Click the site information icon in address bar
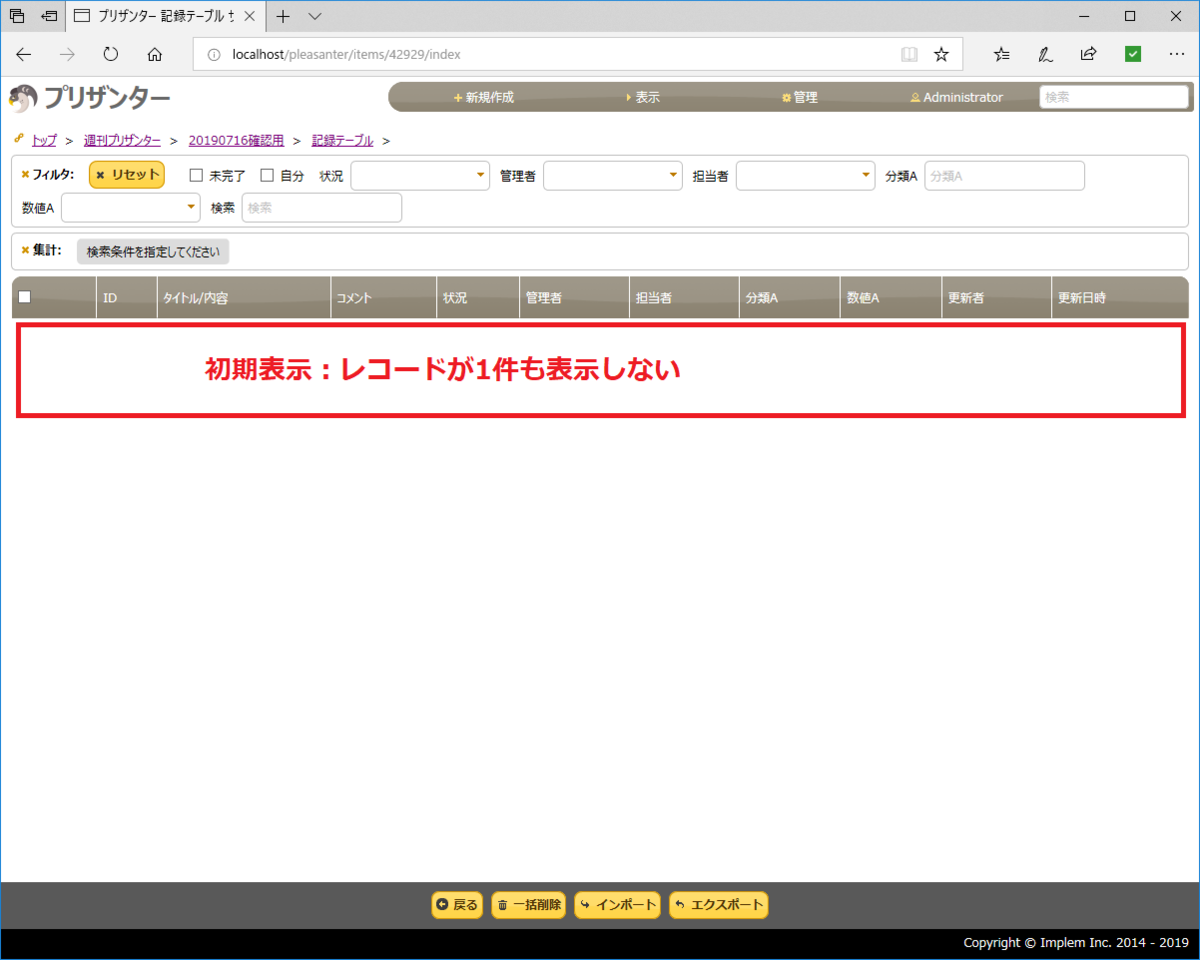The image size is (1200, 960). (213, 55)
